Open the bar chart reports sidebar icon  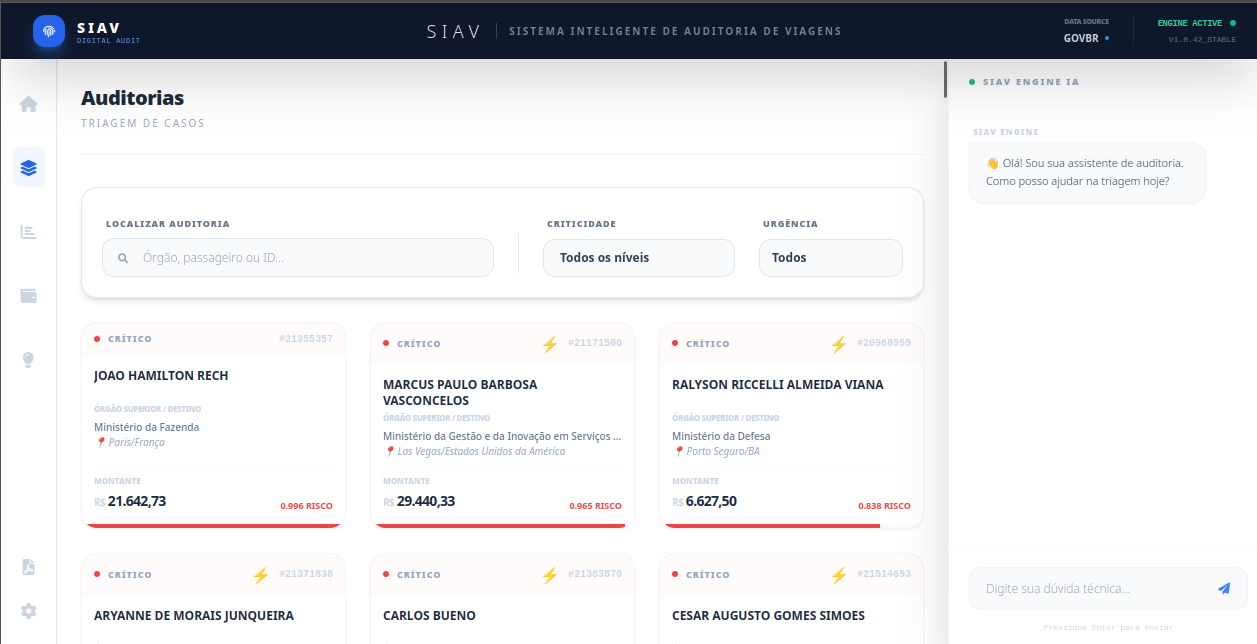29,232
